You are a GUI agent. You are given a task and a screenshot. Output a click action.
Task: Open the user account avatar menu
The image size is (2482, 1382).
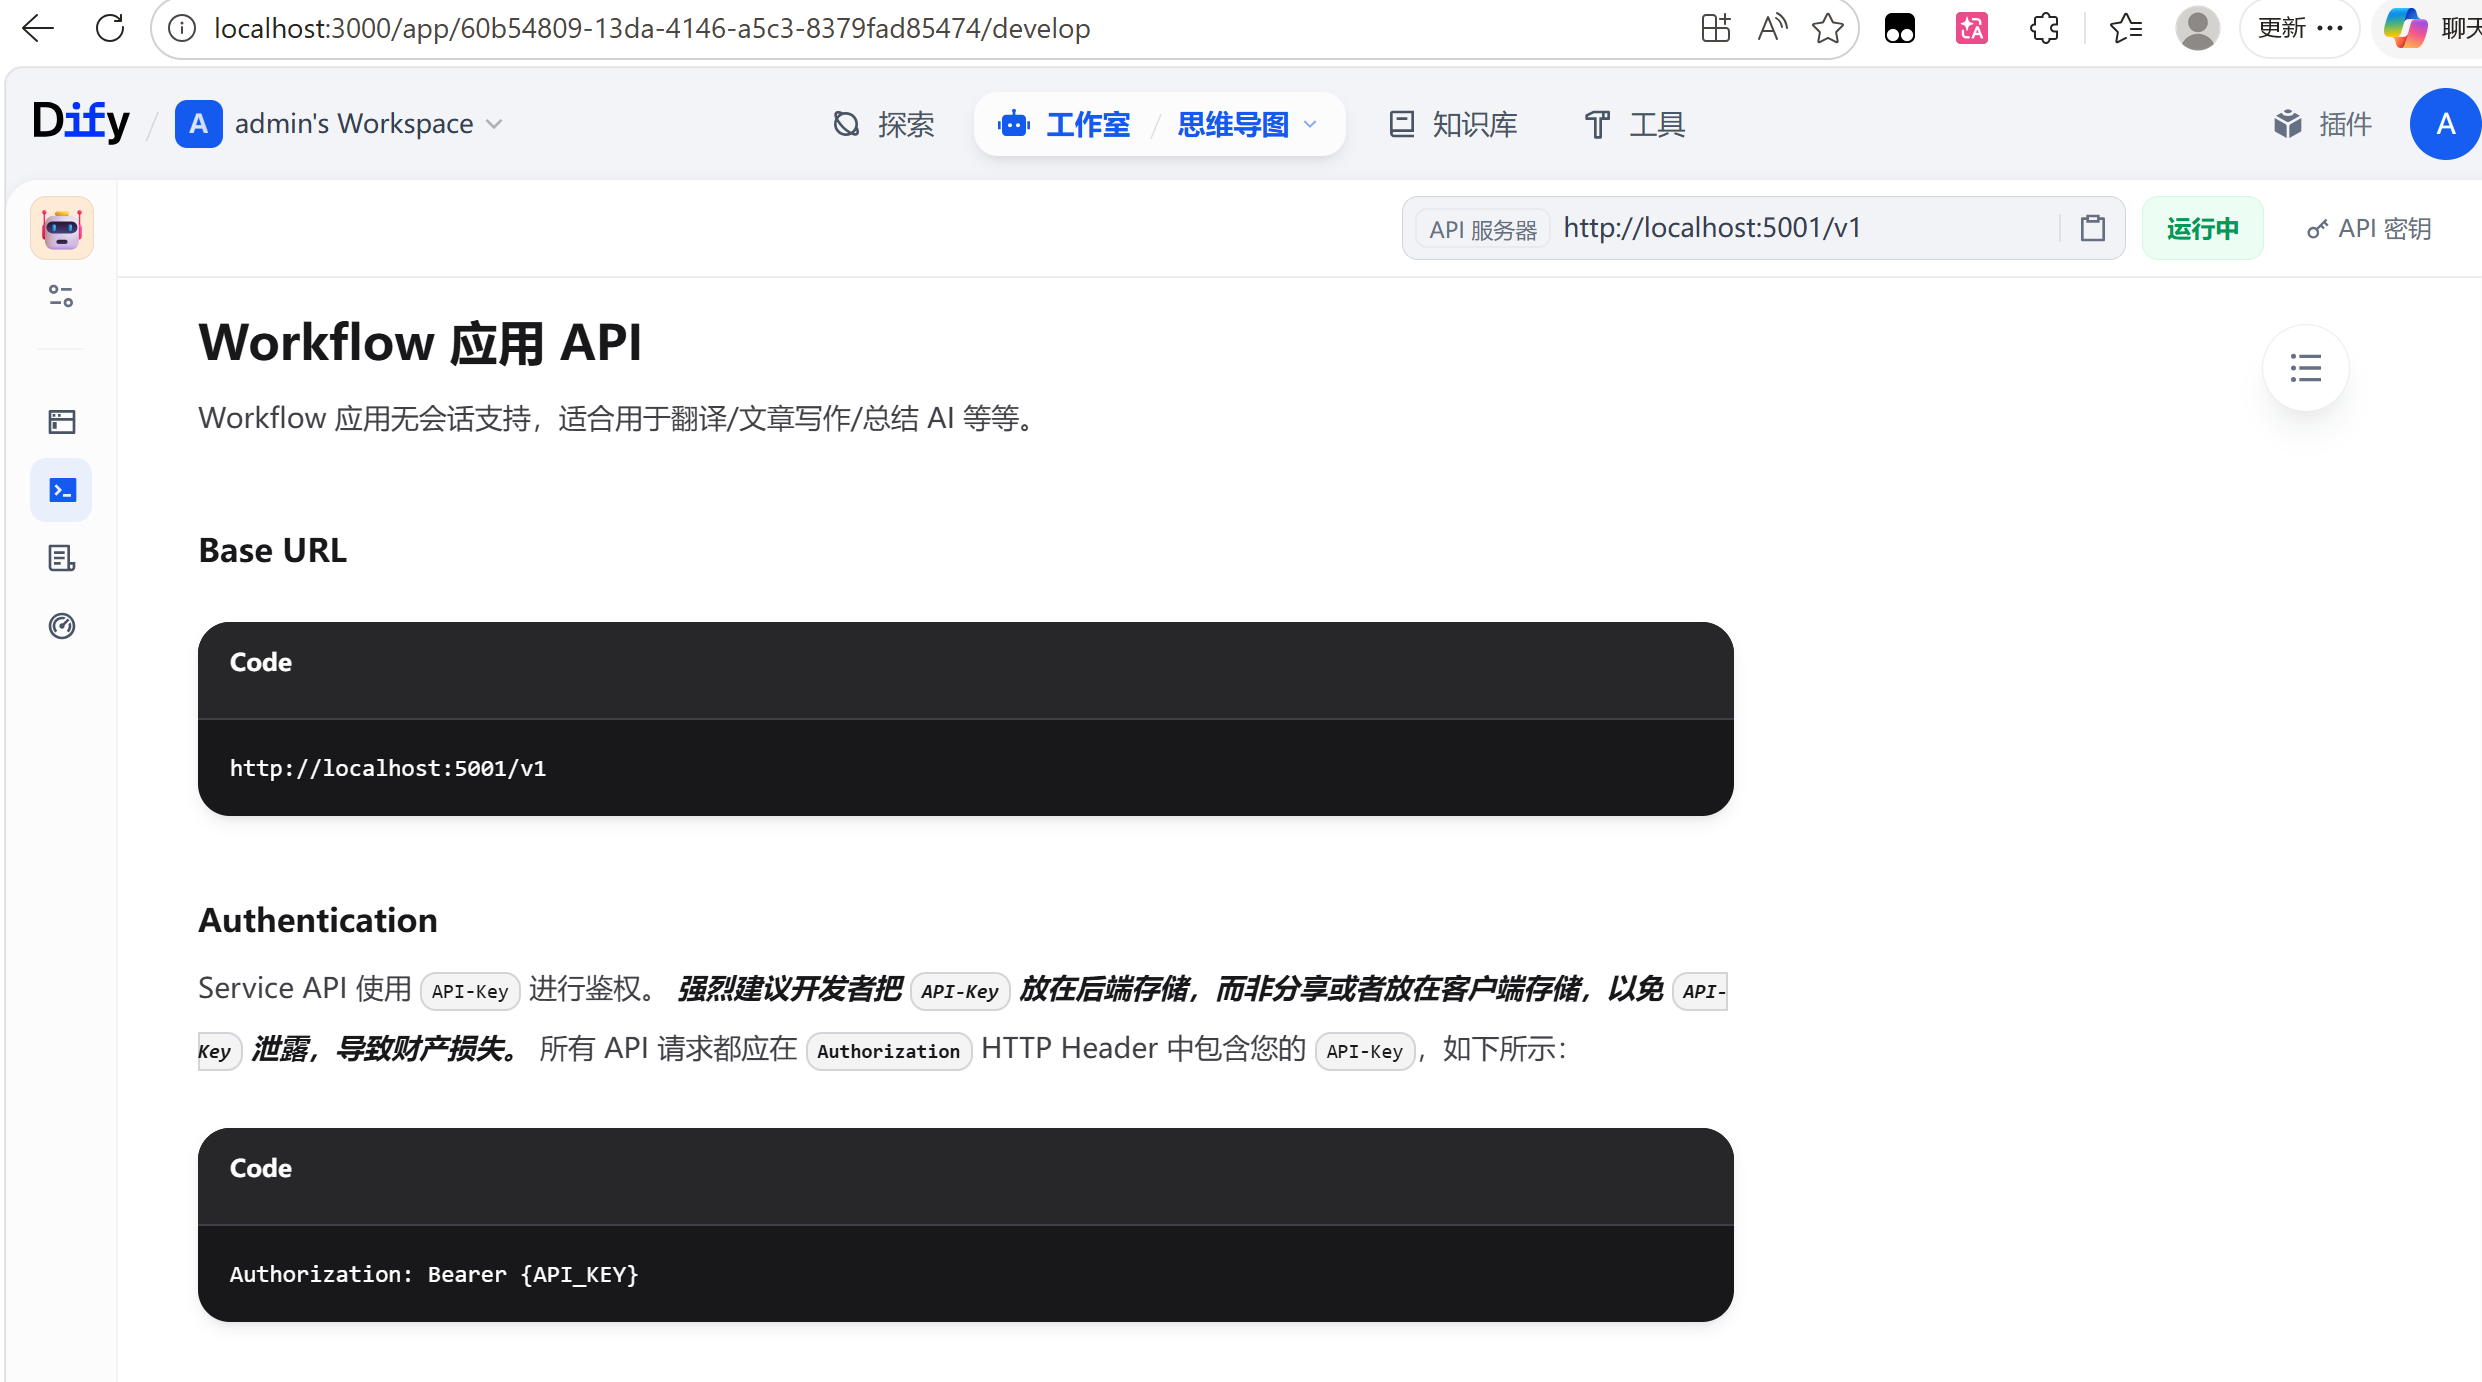pos(2444,124)
